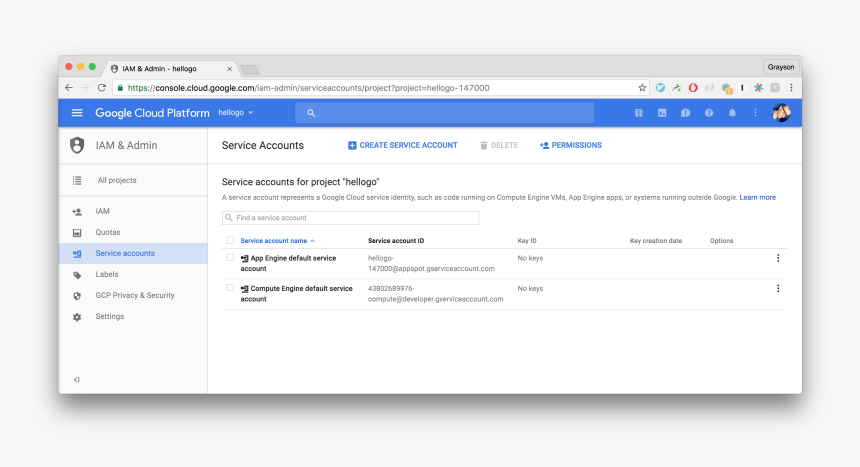Image resolution: width=860 pixels, height=467 pixels.
Task: Click the Service account ID column header
Action: pos(396,241)
